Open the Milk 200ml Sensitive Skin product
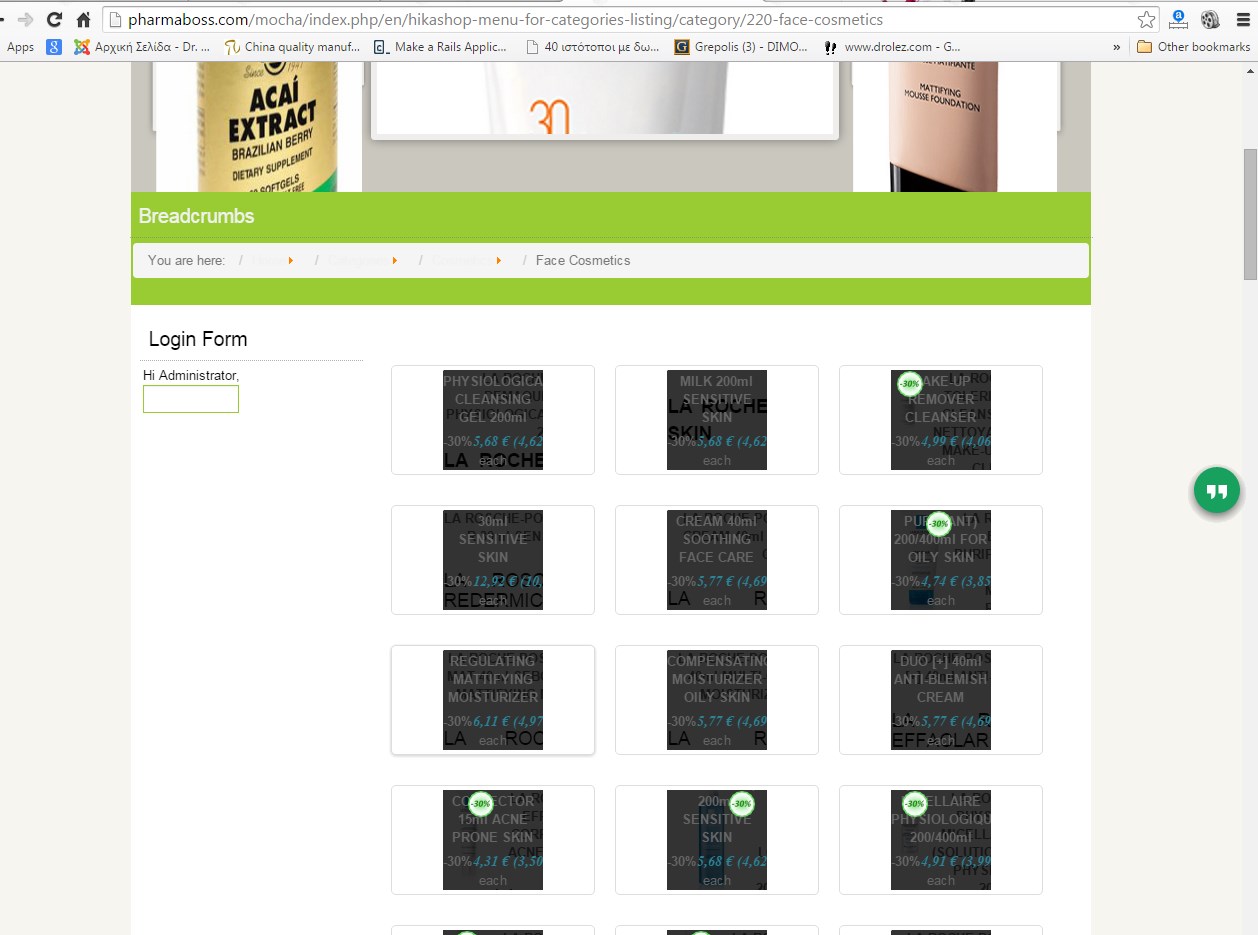Viewport: 1258px width, 935px height. (717, 420)
